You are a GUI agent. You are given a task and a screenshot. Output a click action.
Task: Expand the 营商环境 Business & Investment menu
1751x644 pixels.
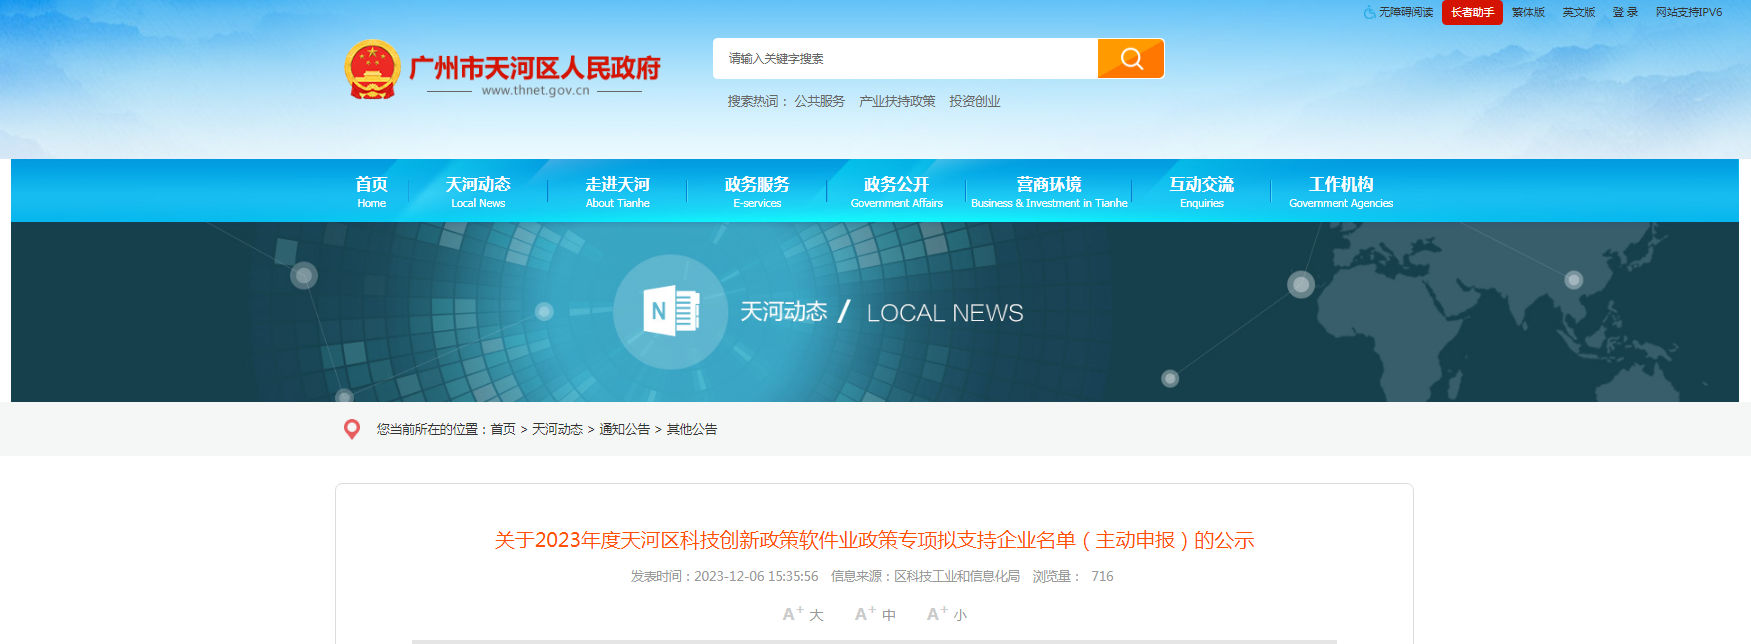pos(1049,191)
